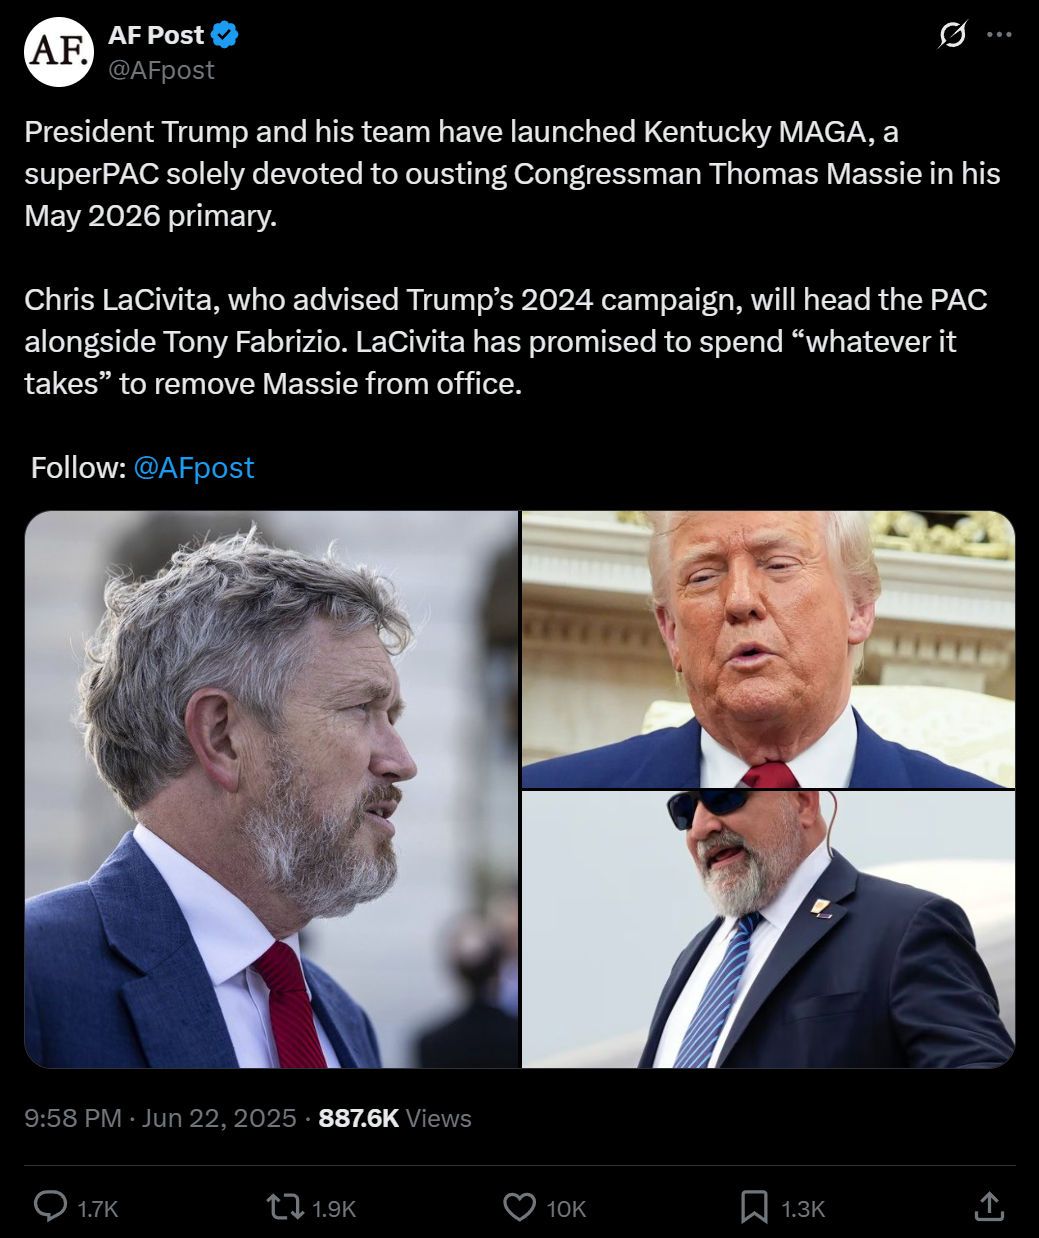Screen dimensions: 1039x1238
Task: Click the @AFpost handle under name
Action: click(161, 70)
